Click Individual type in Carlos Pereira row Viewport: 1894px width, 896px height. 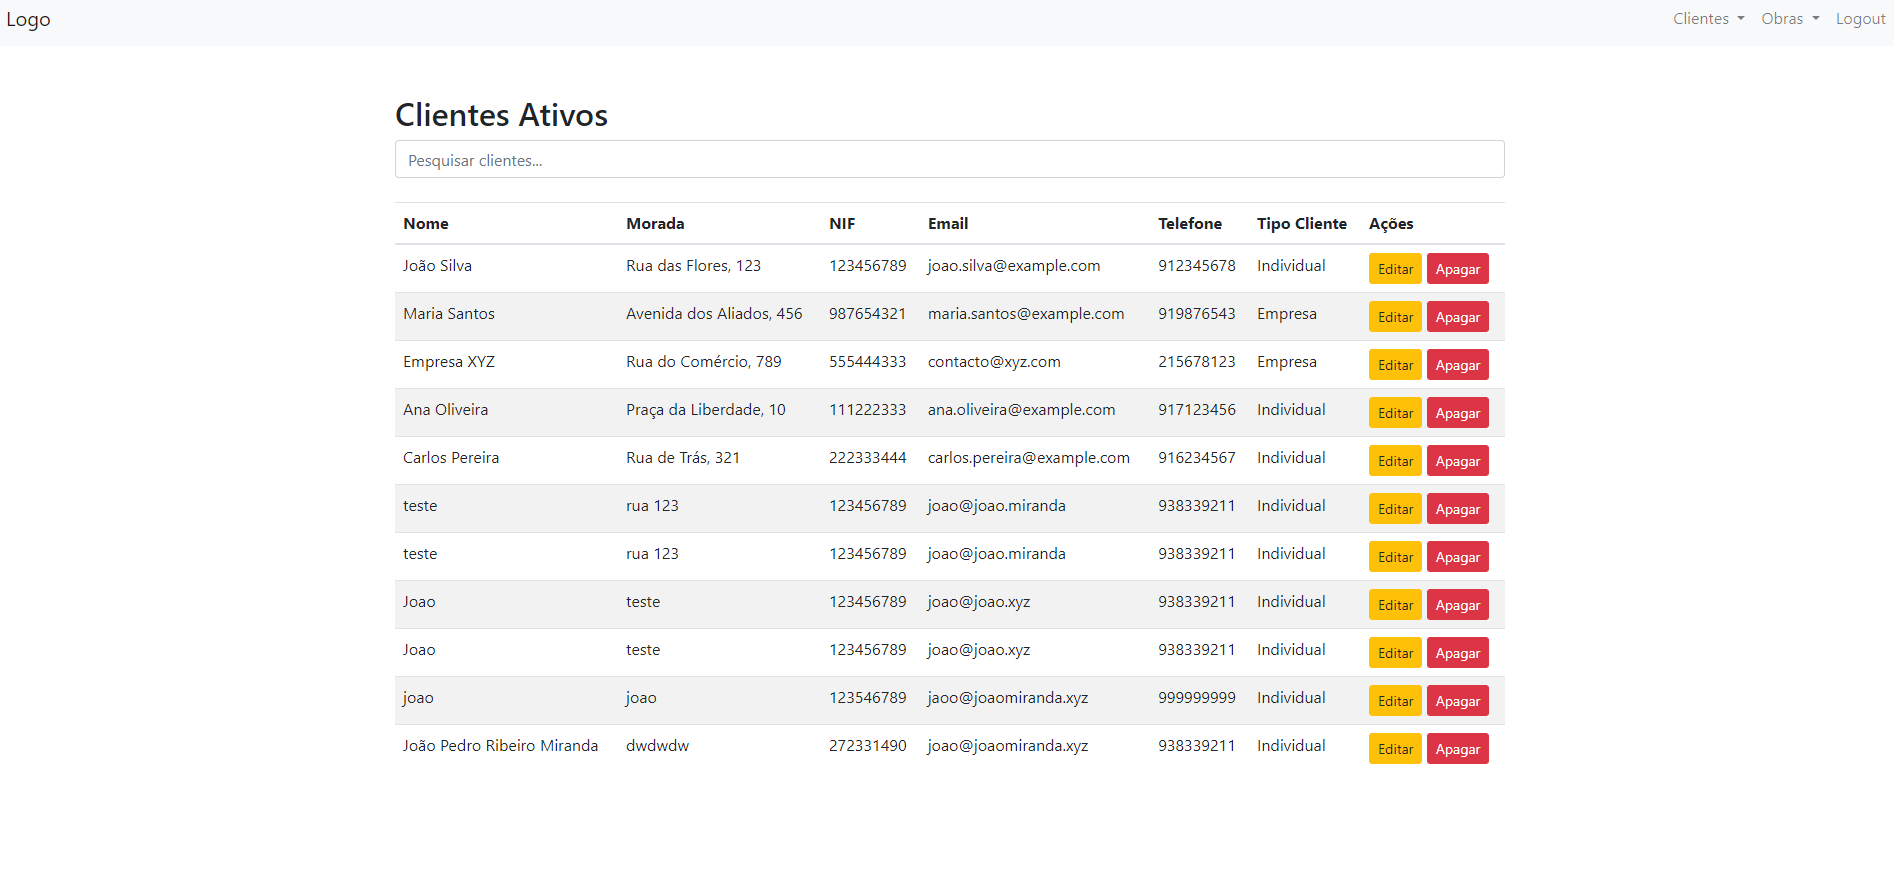[x=1291, y=458]
